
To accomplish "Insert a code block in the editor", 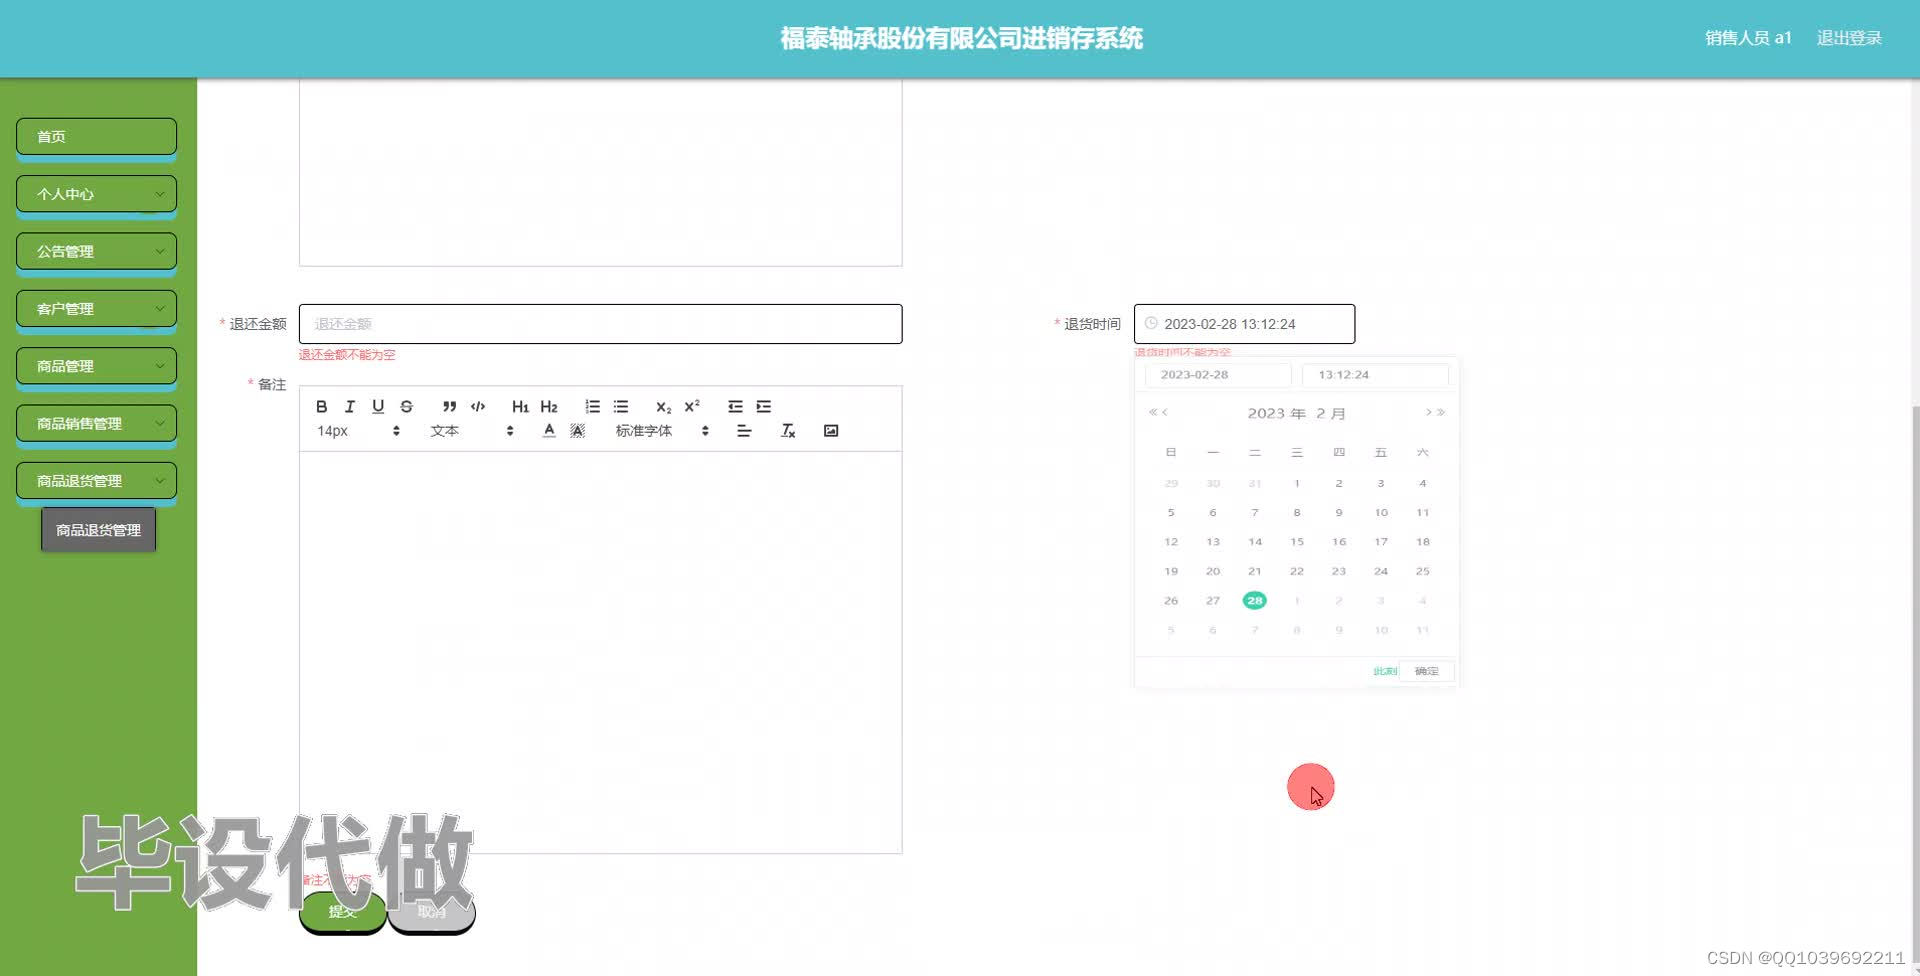I will click(x=478, y=406).
